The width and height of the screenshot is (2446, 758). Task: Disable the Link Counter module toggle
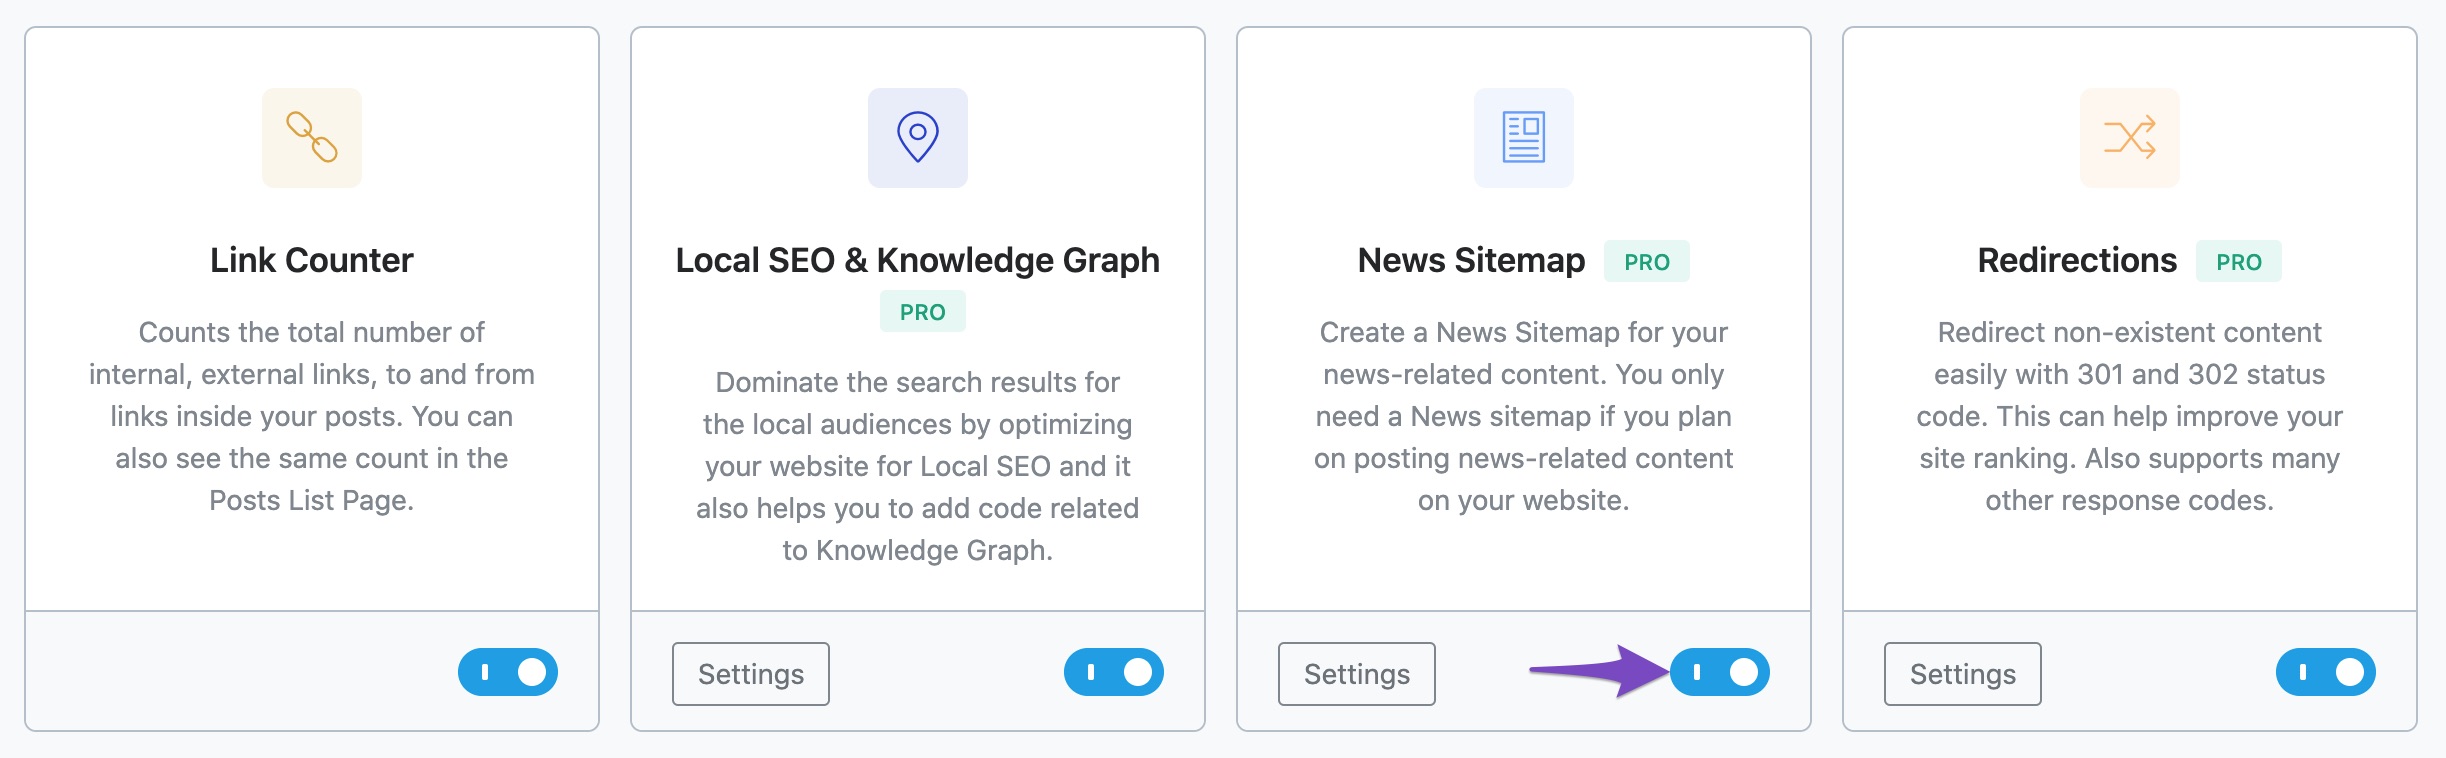(508, 672)
